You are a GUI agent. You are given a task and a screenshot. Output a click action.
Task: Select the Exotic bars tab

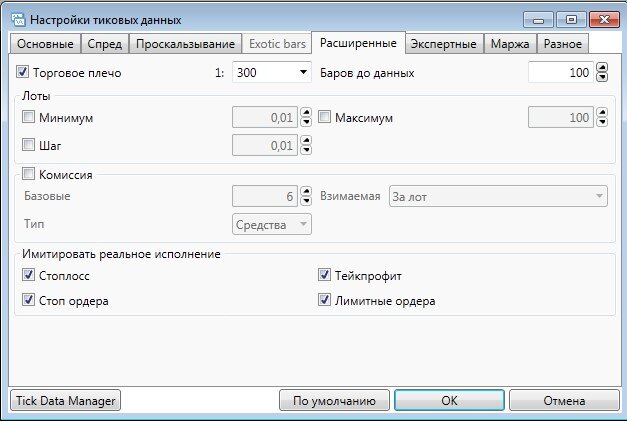click(x=277, y=44)
